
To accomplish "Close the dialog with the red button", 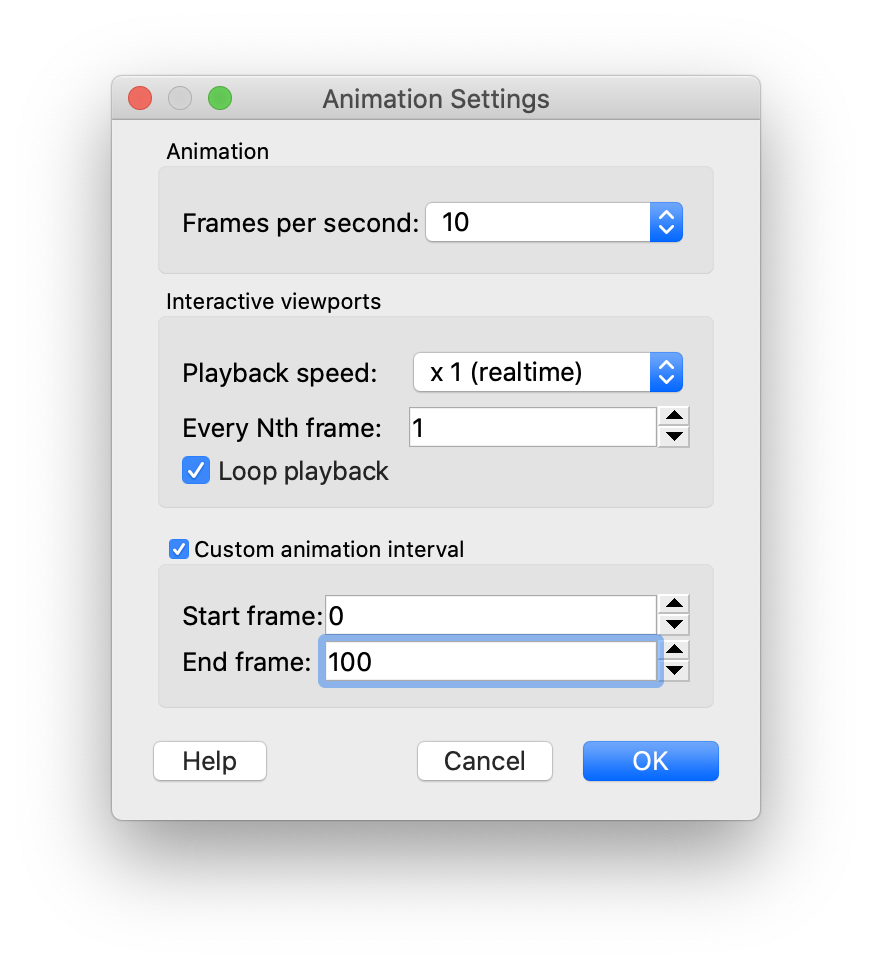I will (140, 98).
